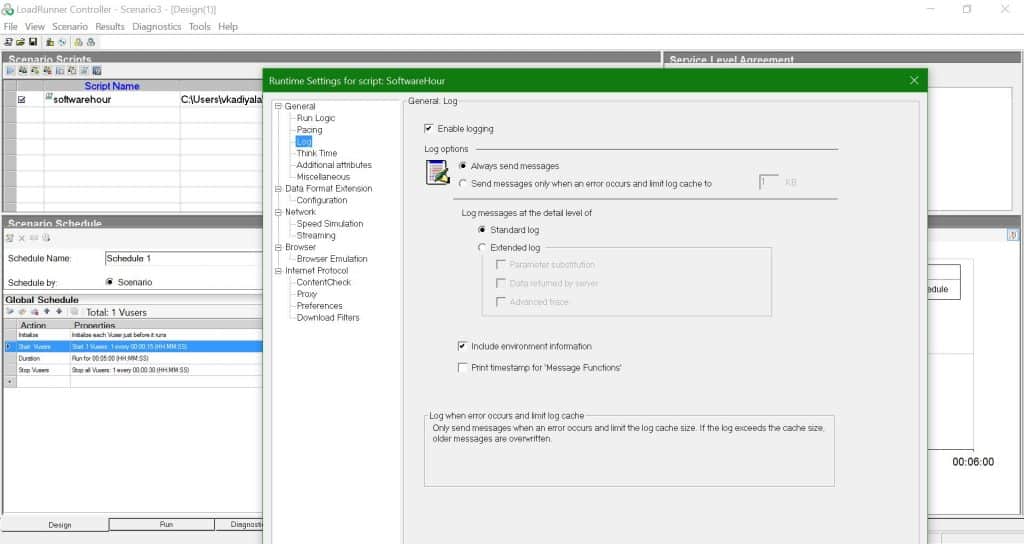
Task: Click the new schedule icon left of the X
Action: (10, 238)
